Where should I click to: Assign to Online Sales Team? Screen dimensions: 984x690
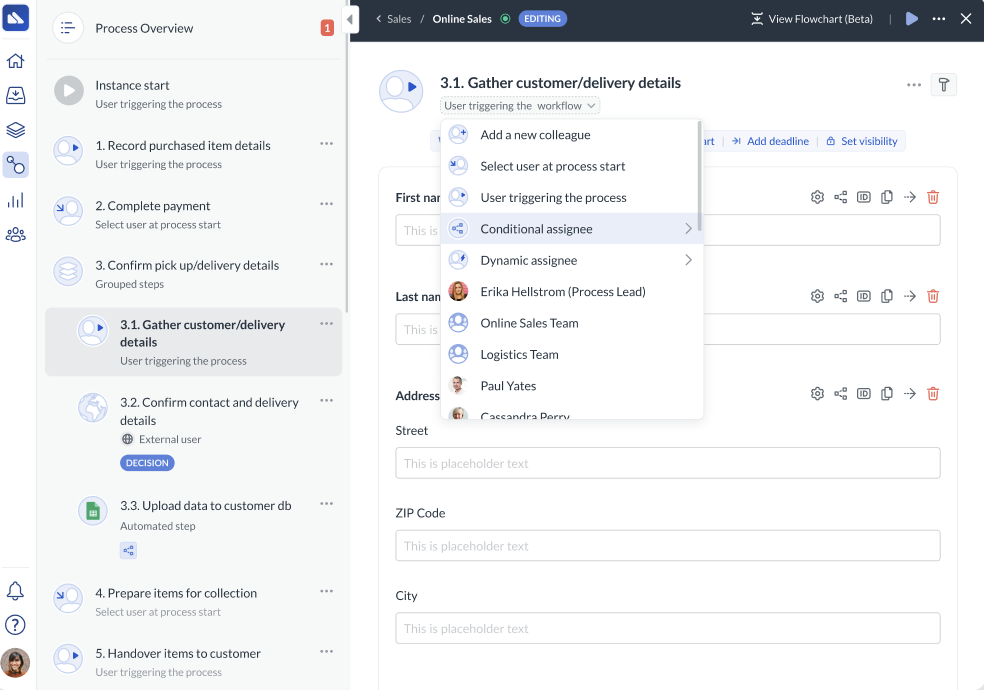(570, 323)
